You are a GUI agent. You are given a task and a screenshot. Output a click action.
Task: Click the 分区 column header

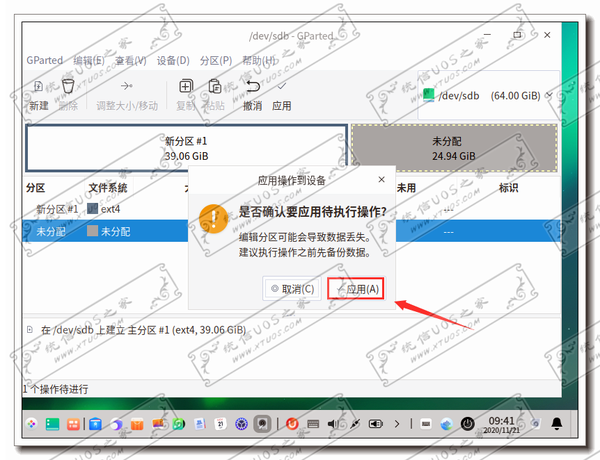pyautogui.click(x=36, y=188)
